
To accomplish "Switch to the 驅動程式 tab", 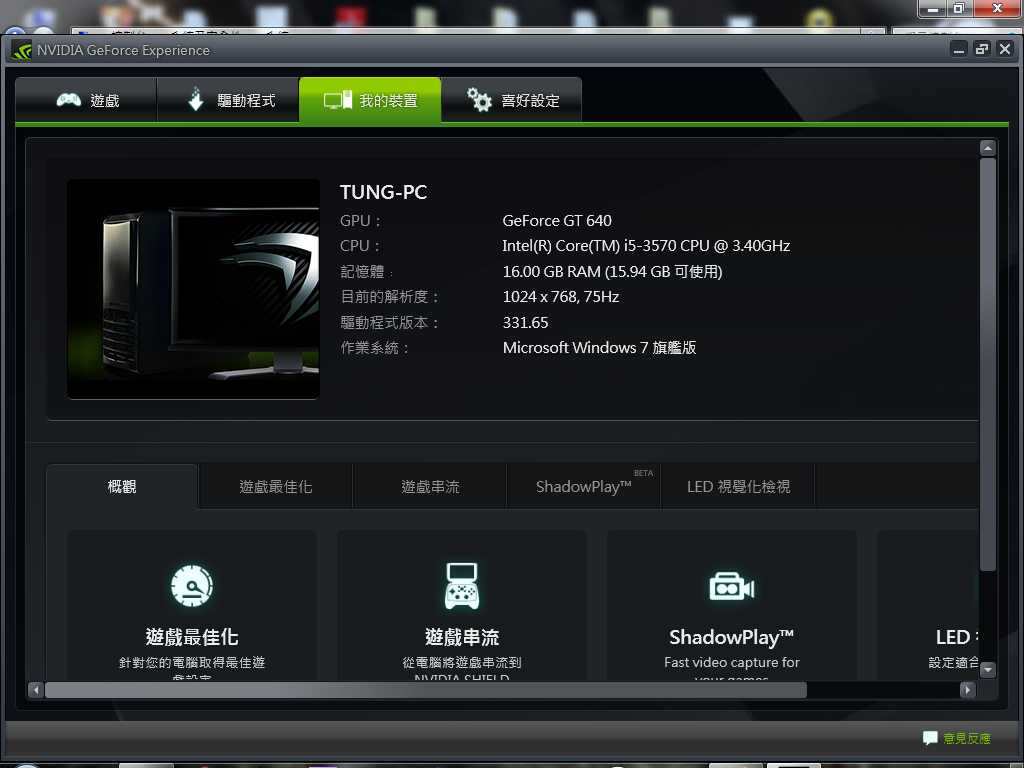I will 228,100.
